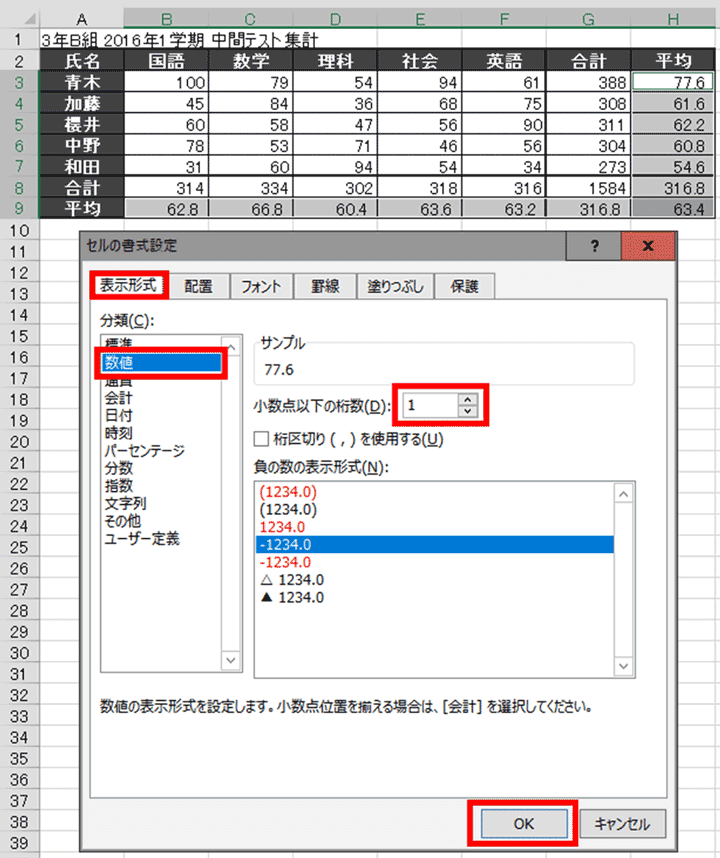Screen dimensions: 720x858
Task: Click negative format list scroll up arrow
Action: coord(624,494)
